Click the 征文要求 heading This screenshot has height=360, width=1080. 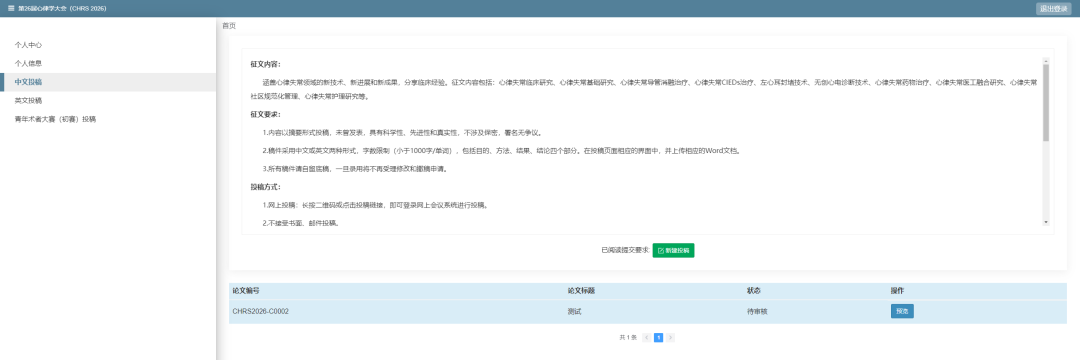265,114
